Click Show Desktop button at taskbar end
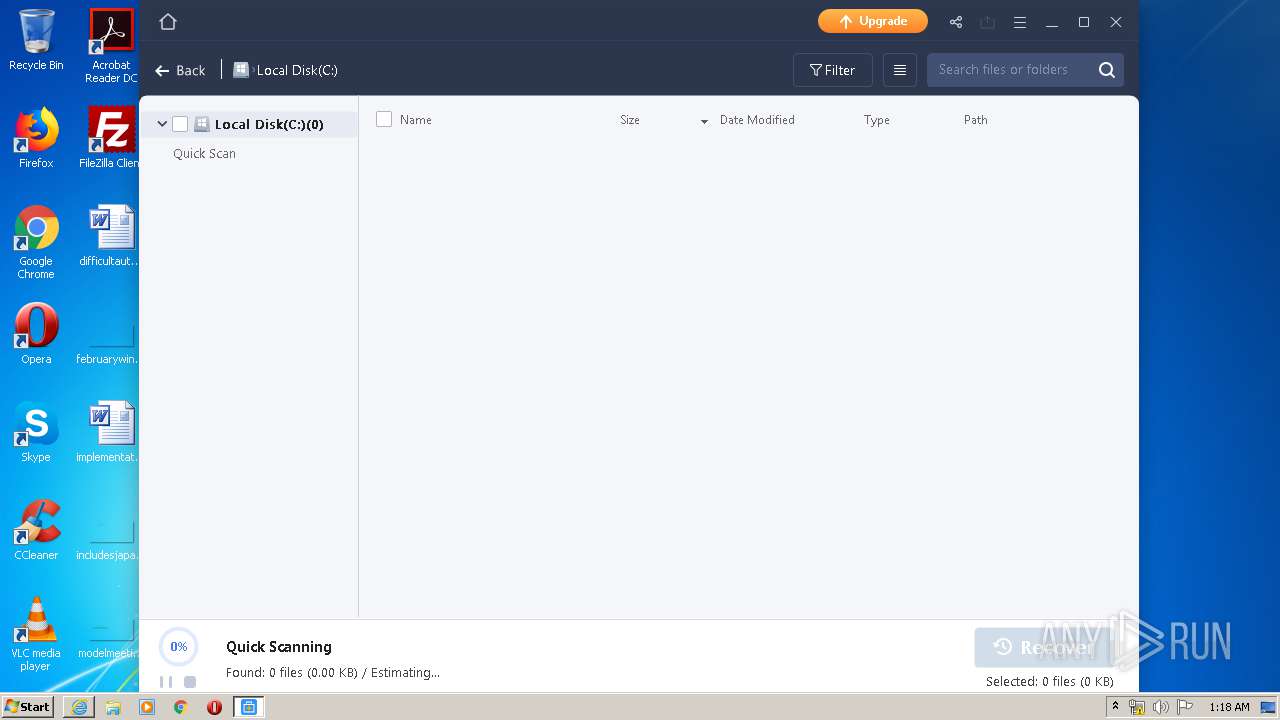 pos(1270,707)
